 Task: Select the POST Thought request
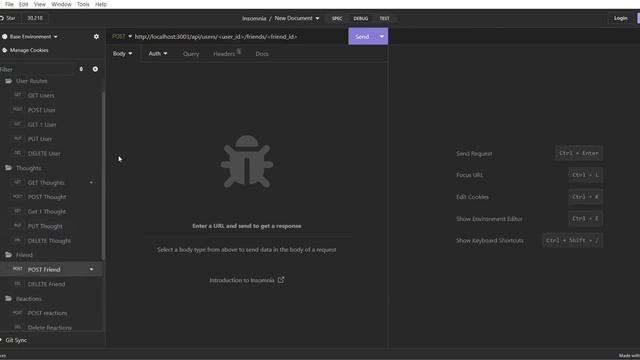(x=47, y=197)
